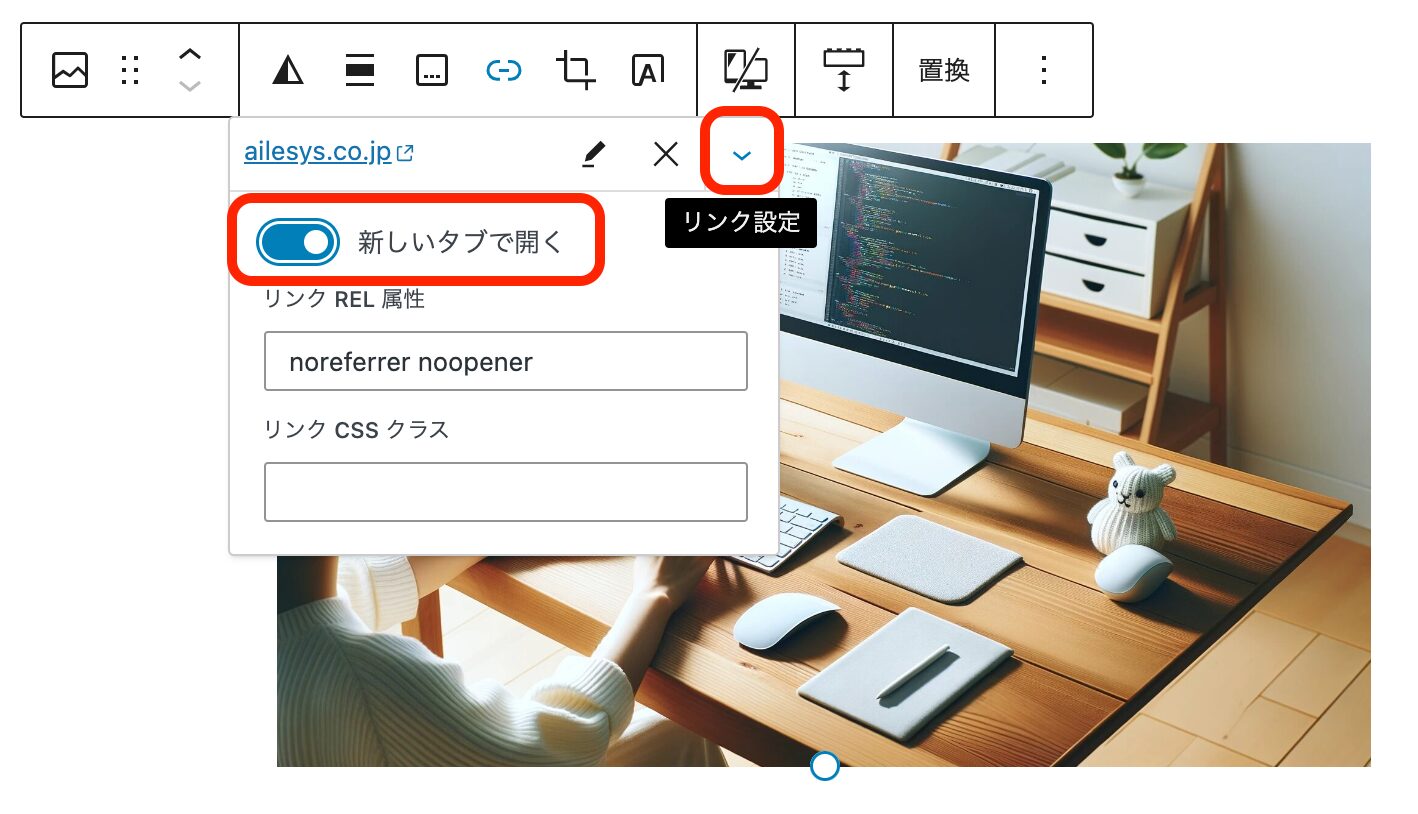1418x814 pixels.
Task: Click the spacing height icon
Action: 844,69
